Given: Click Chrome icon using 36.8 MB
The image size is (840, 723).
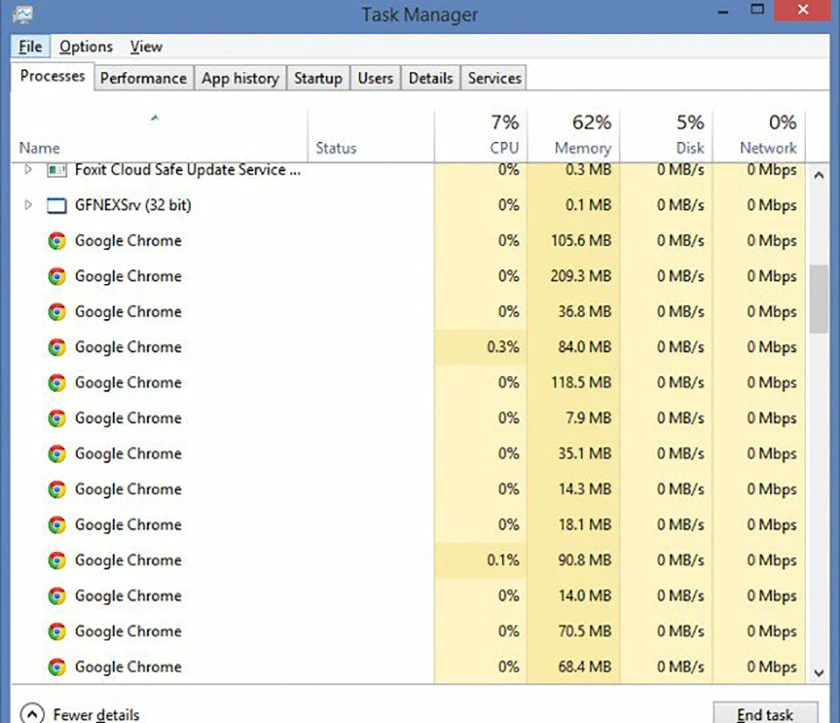Looking at the screenshot, I should pos(57,312).
